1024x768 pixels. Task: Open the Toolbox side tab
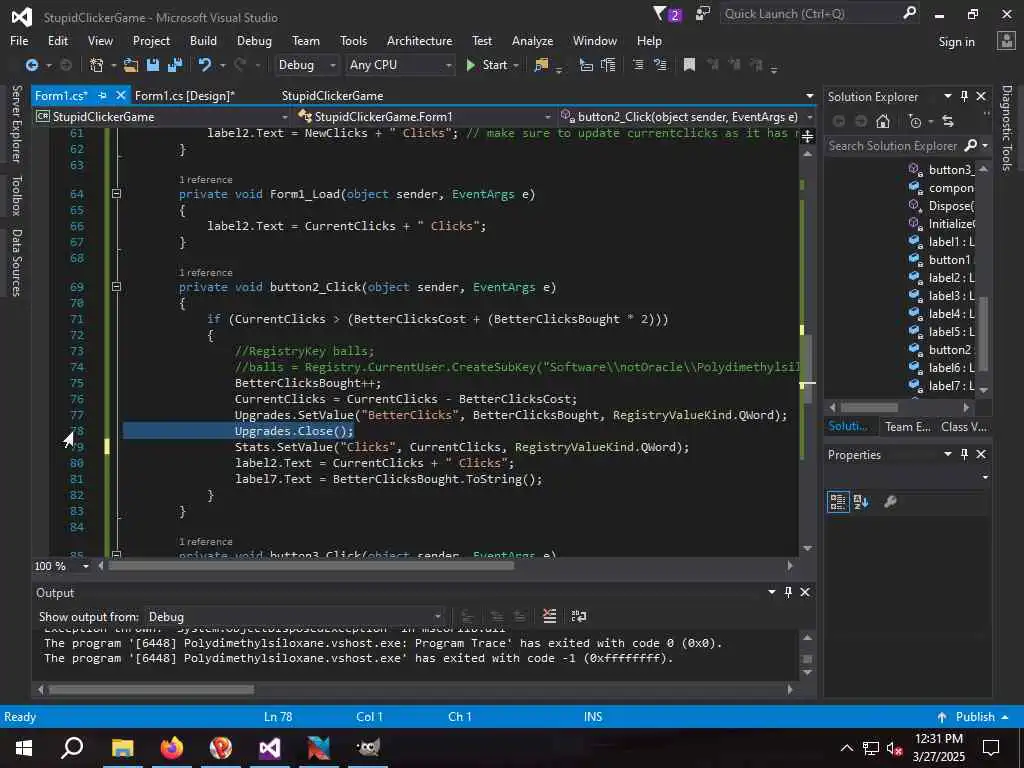16,195
